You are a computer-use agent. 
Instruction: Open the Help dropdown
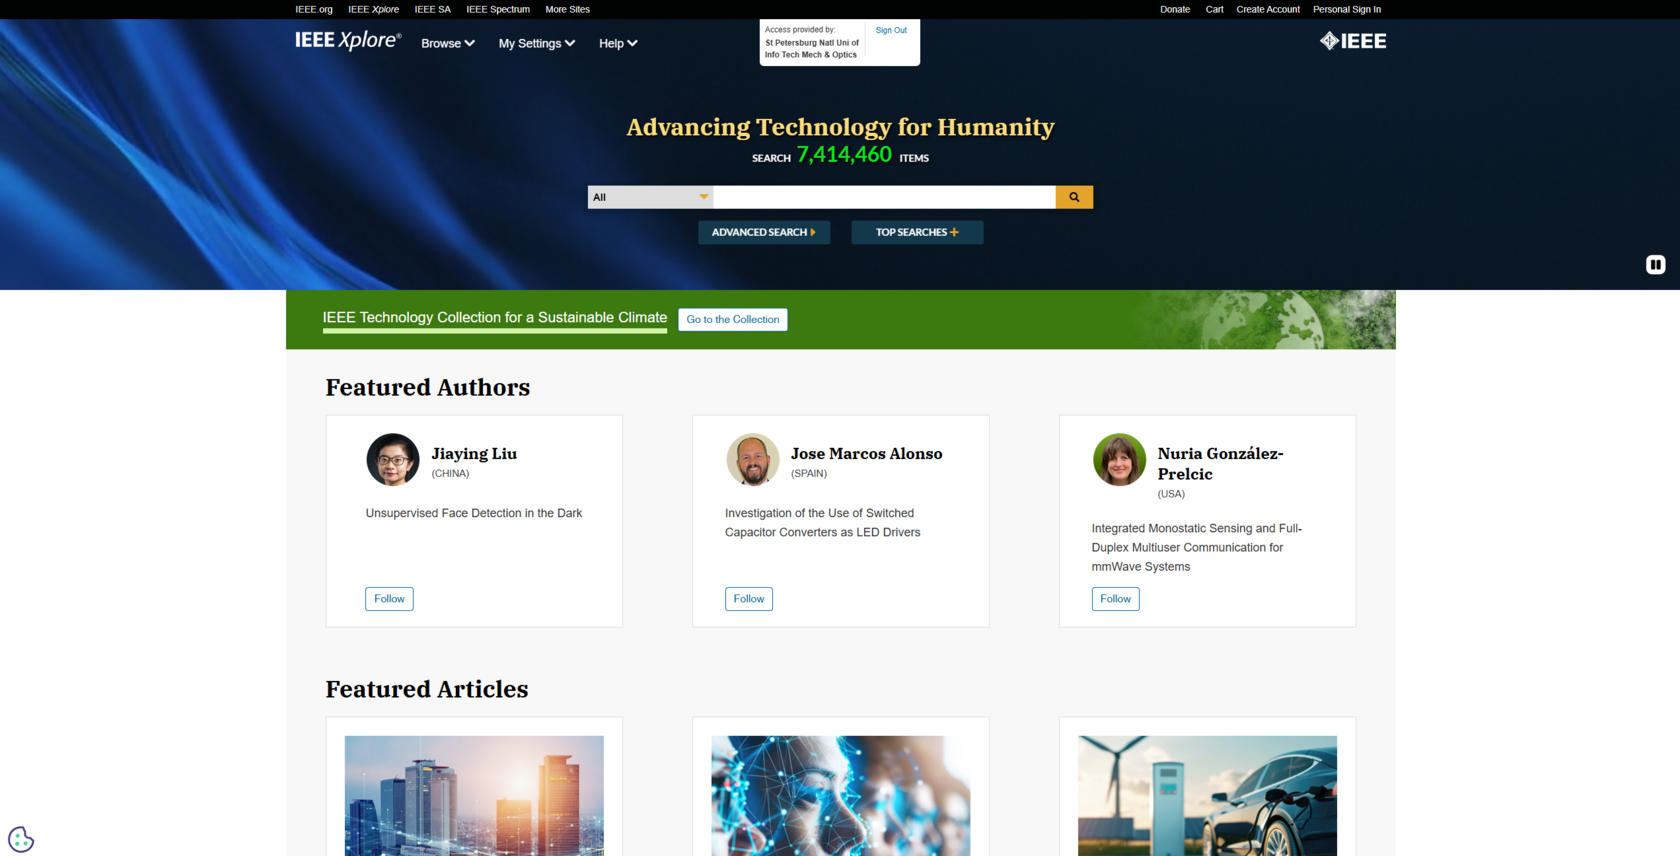[x=618, y=44]
